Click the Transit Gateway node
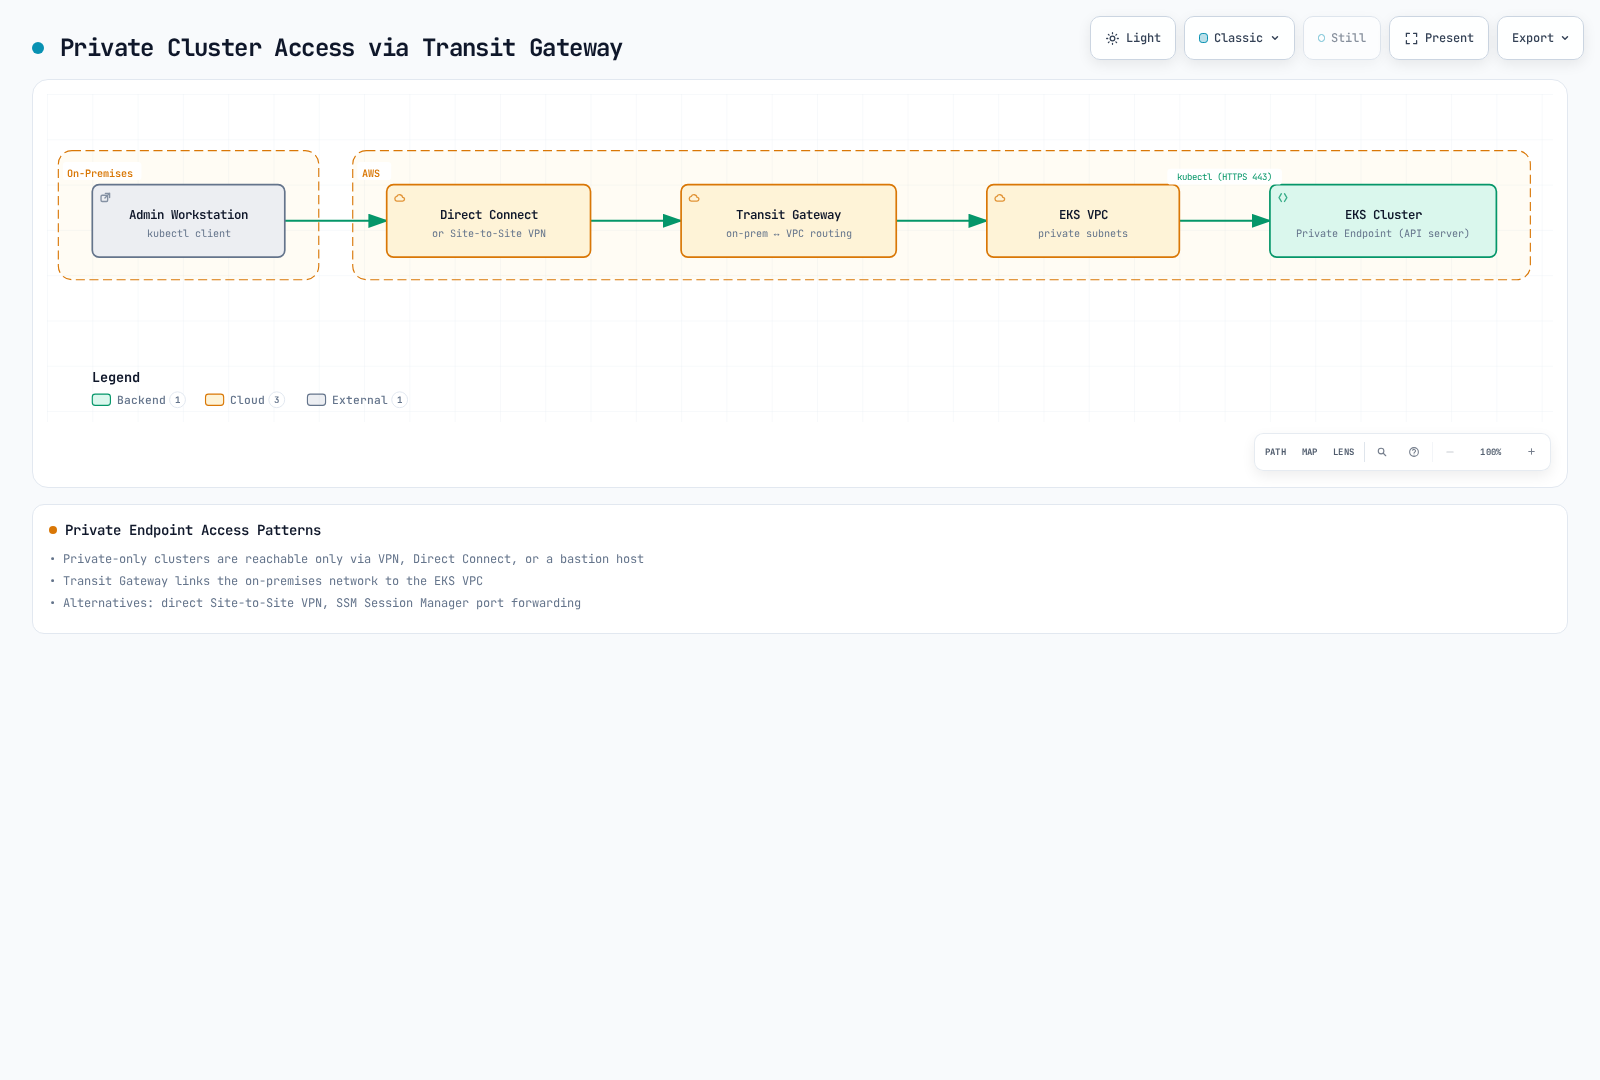The image size is (1600, 1080). [789, 221]
